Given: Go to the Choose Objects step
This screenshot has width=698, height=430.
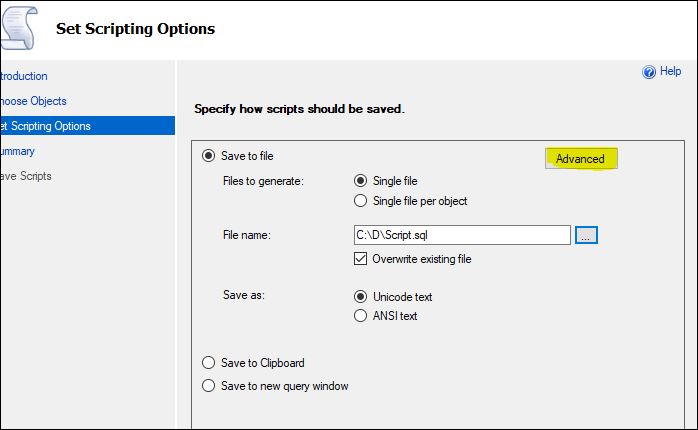Looking at the screenshot, I should point(34,101).
